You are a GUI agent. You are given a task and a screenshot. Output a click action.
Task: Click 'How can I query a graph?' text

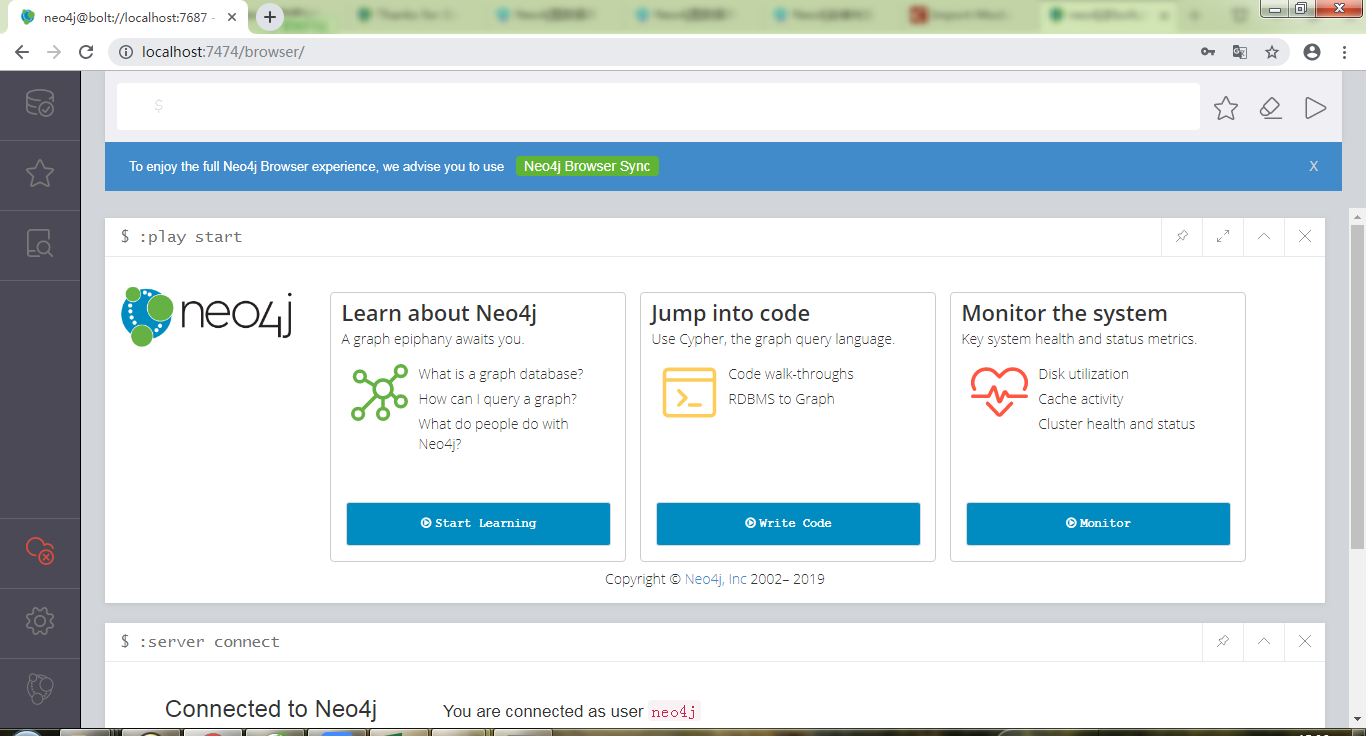point(498,399)
